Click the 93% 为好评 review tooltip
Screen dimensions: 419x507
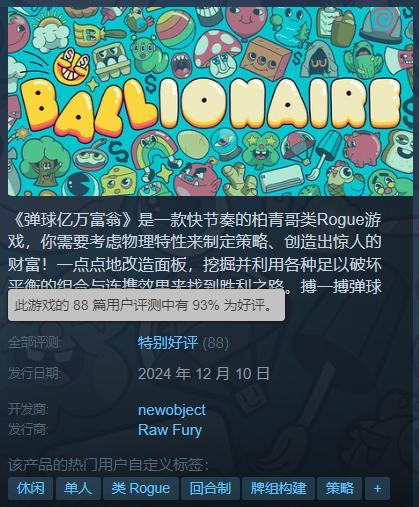[x=146, y=305]
